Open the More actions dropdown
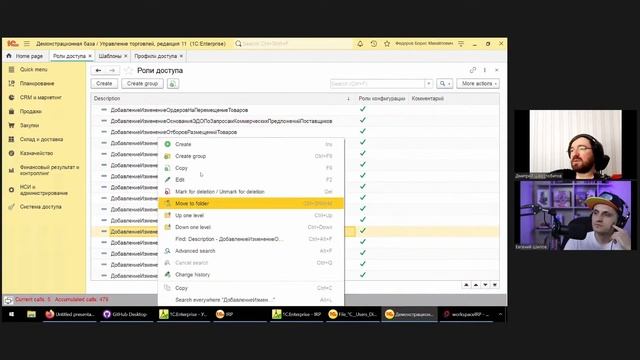This screenshot has width=640, height=360. 478,84
